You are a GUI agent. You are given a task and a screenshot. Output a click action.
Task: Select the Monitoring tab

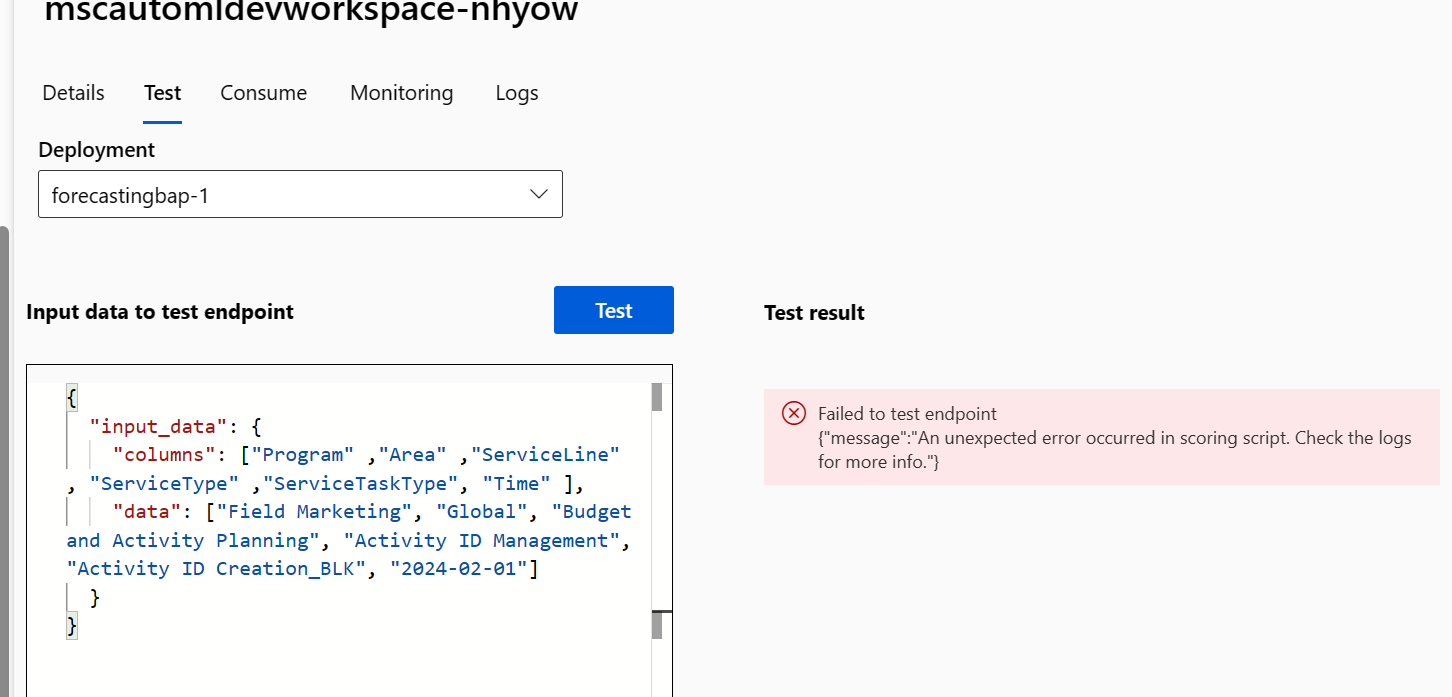coord(401,92)
